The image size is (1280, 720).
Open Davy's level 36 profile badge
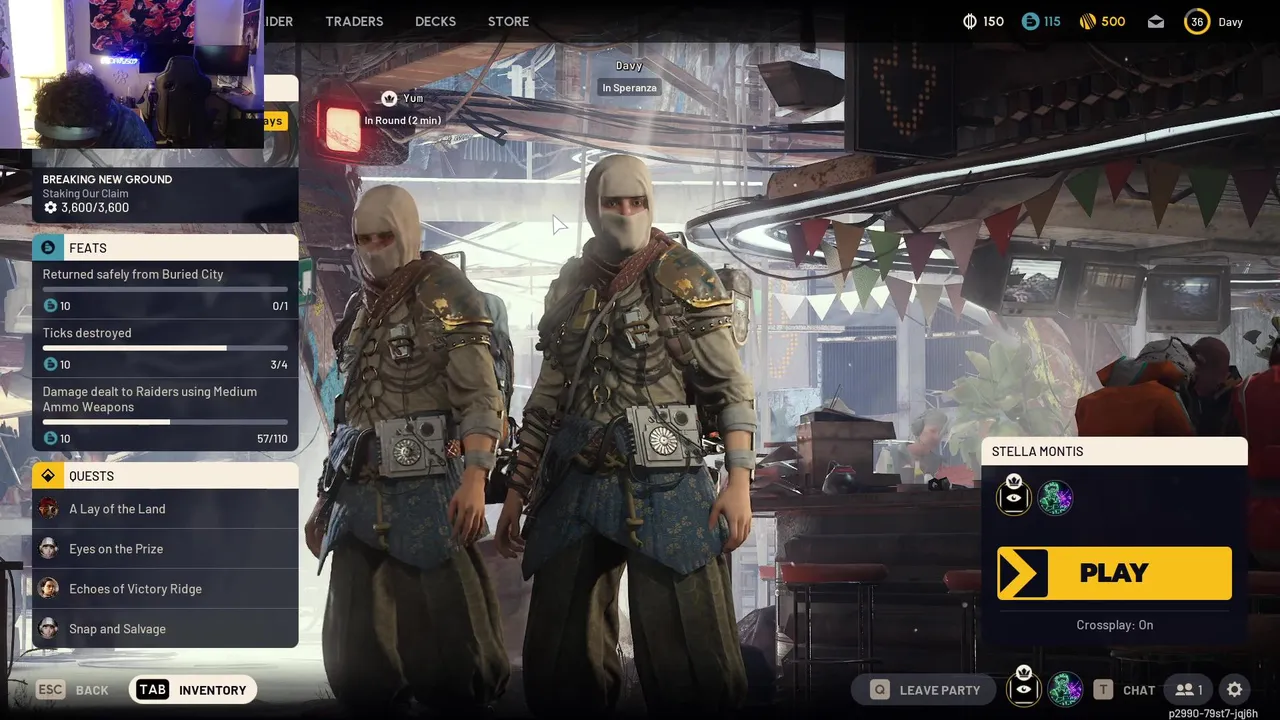coord(1196,21)
